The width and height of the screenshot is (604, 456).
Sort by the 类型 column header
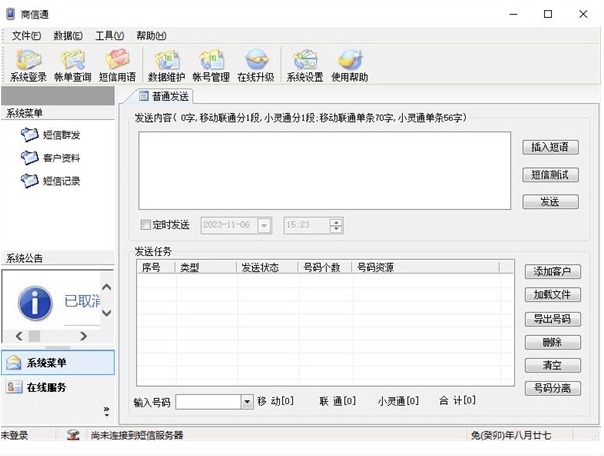click(206, 267)
